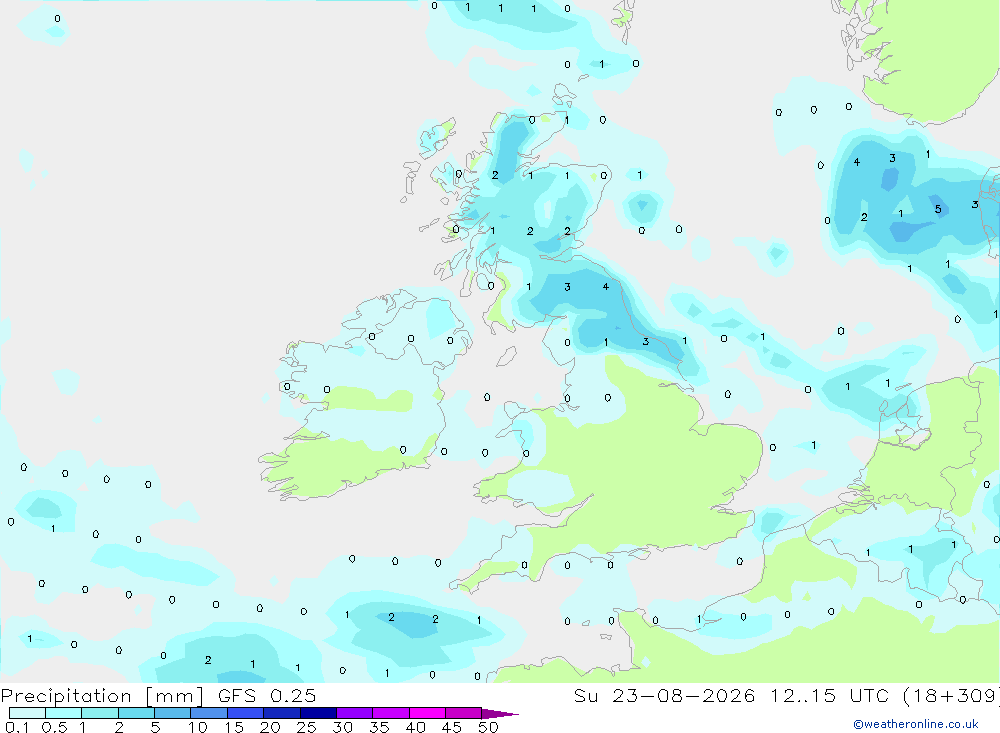Select the legend swatch between 0.5 and 1
Screen dimensions: 1000x733
64,713
